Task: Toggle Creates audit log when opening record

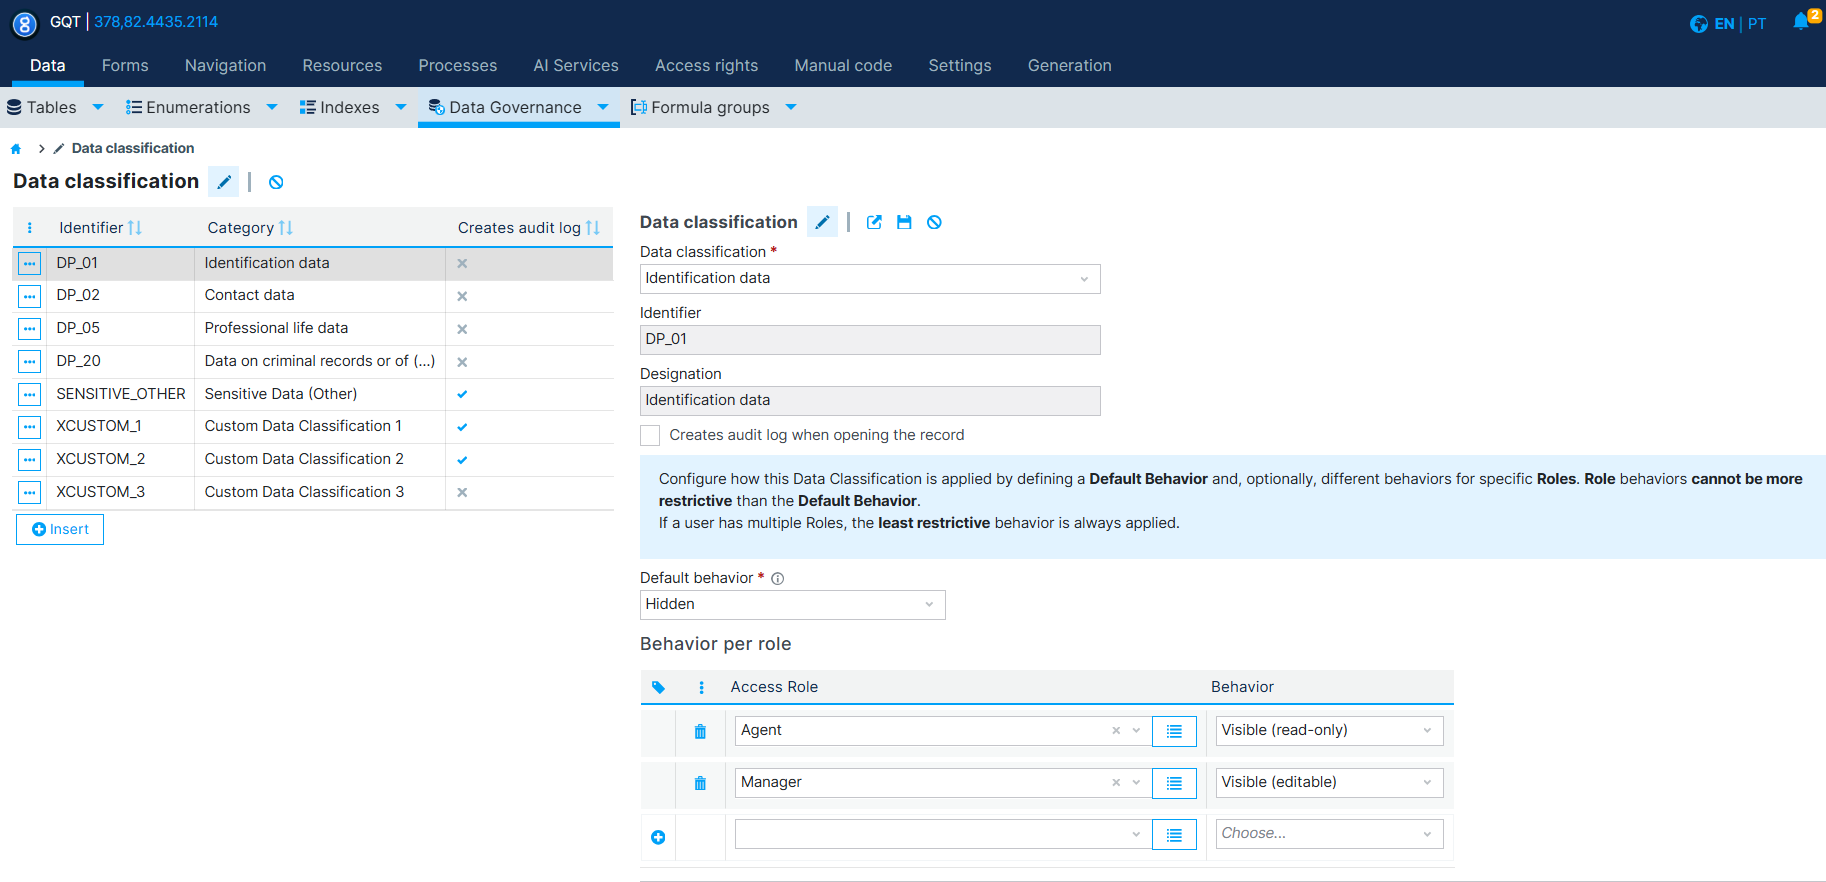Action: click(650, 435)
